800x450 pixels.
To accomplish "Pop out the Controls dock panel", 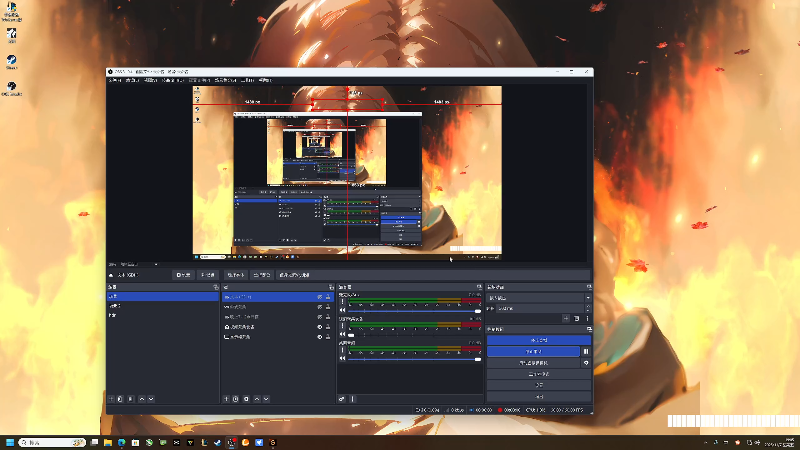I will (x=589, y=329).
